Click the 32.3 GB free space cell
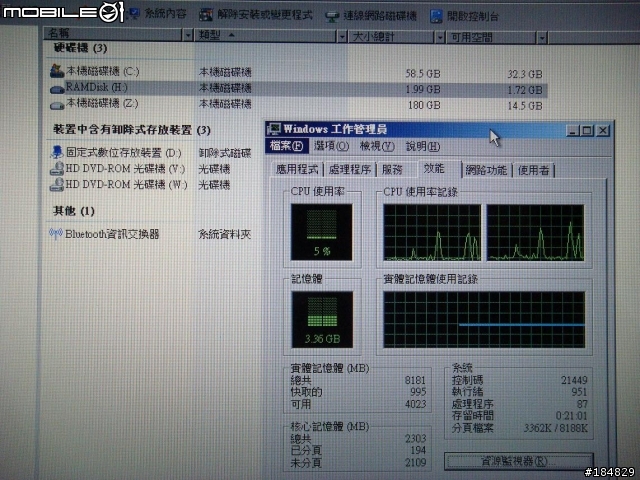The image size is (640, 480). coord(525,74)
